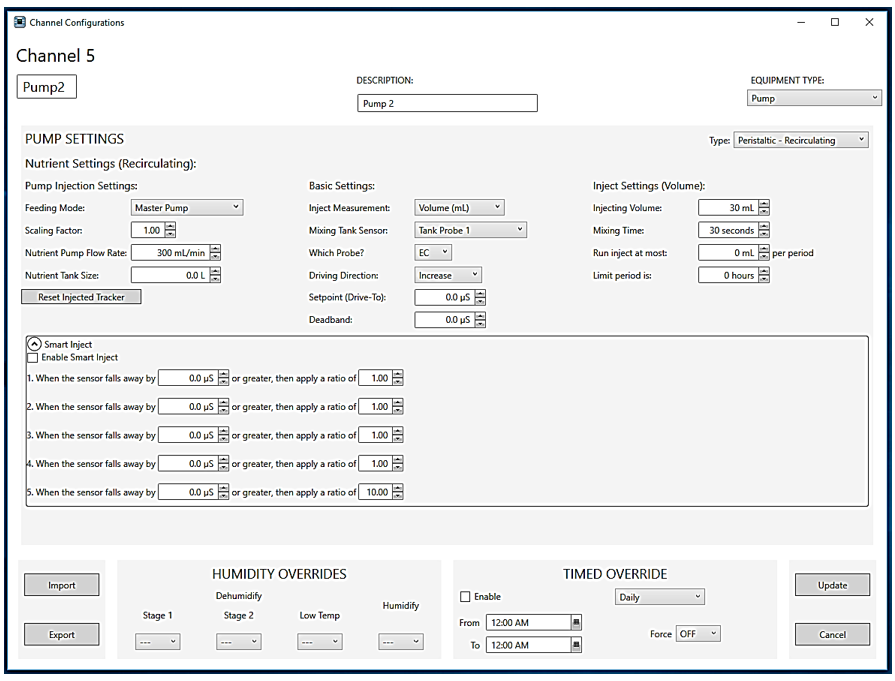Adjust Smart Inject rule 1 ratio stepper
Viewport: 895px width, 681px height.
[x=398, y=378]
